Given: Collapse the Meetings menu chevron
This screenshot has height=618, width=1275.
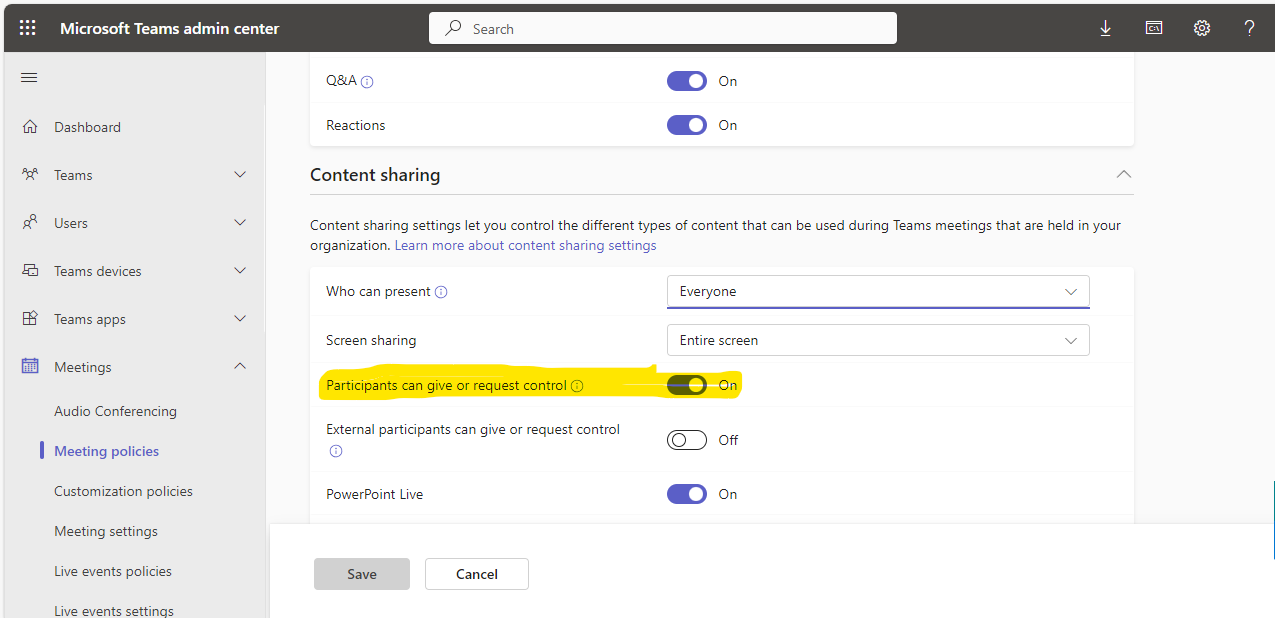Looking at the screenshot, I should 240,367.
